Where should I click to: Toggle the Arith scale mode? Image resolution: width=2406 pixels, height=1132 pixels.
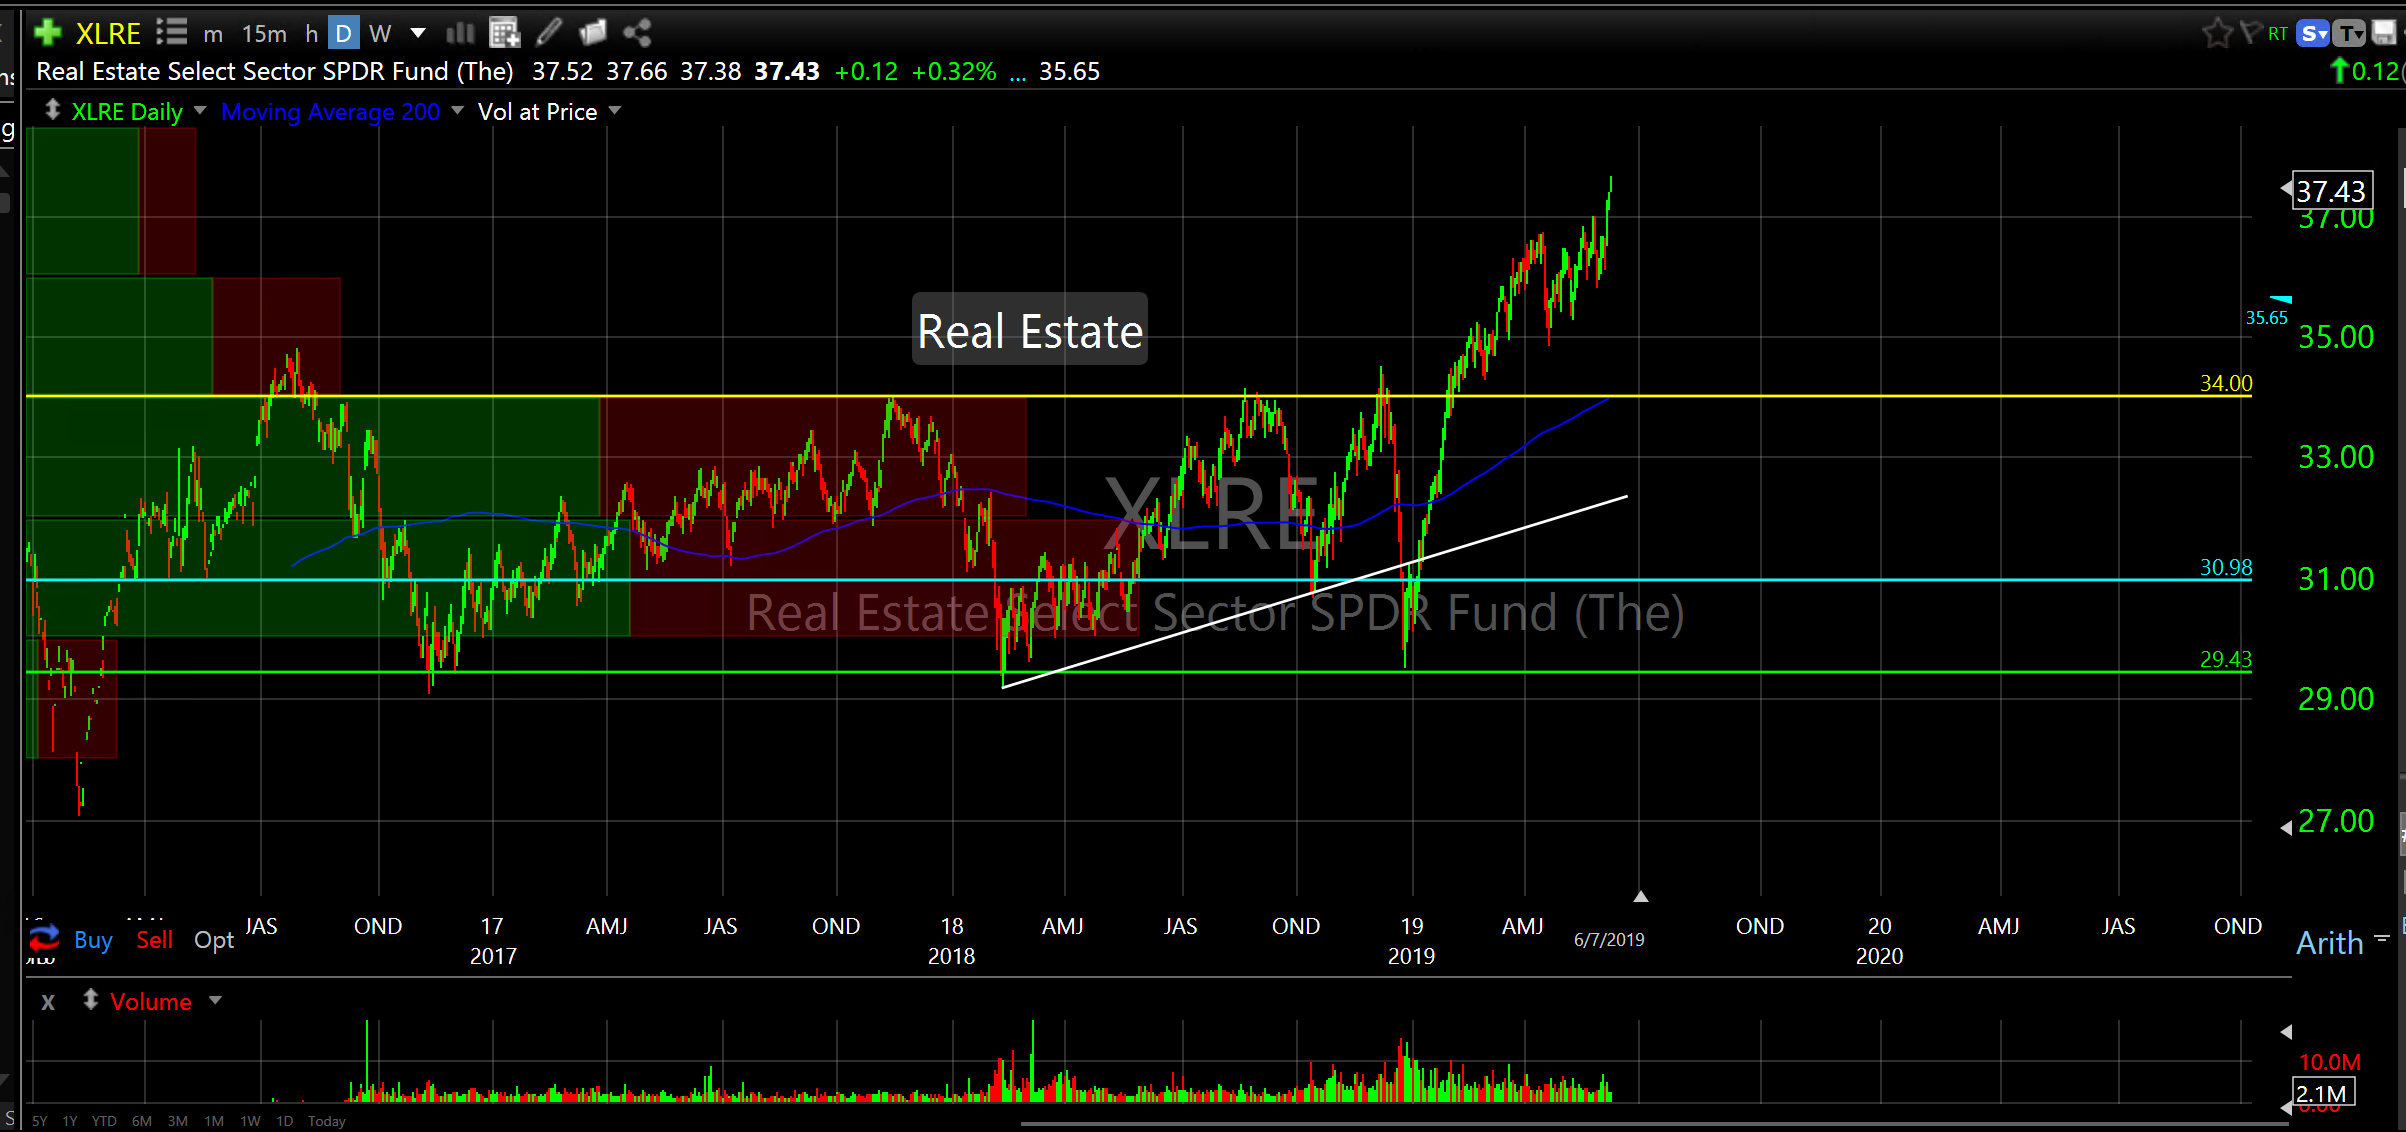[x=2329, y=942]
